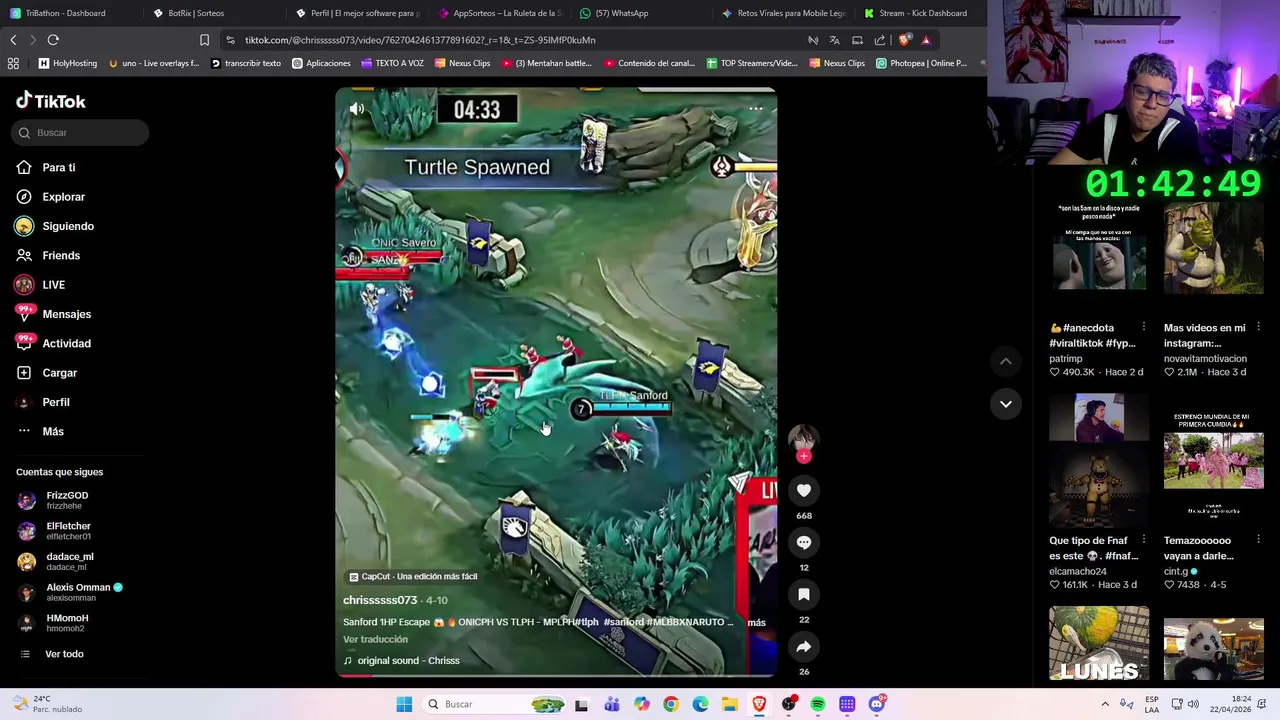Click the Buscar search field in TikTok
The image size is (1280, 720).
(81, 132)
